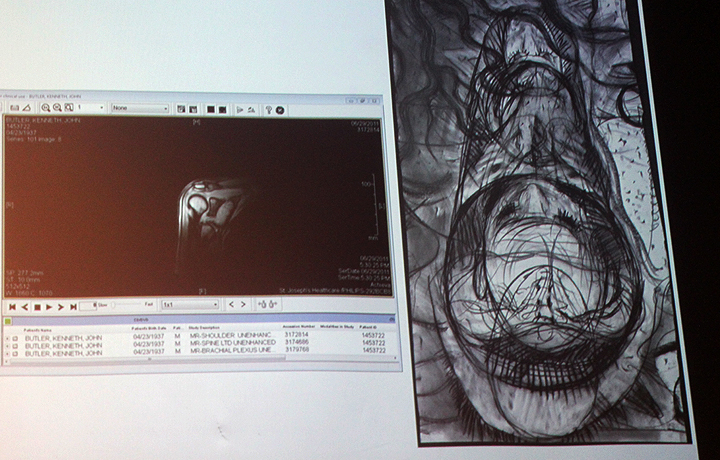720x460 pixels.
Task: Select study MR-SHOULDER UNENHANC
Action: pyautogui.click(x=231, y=336)
